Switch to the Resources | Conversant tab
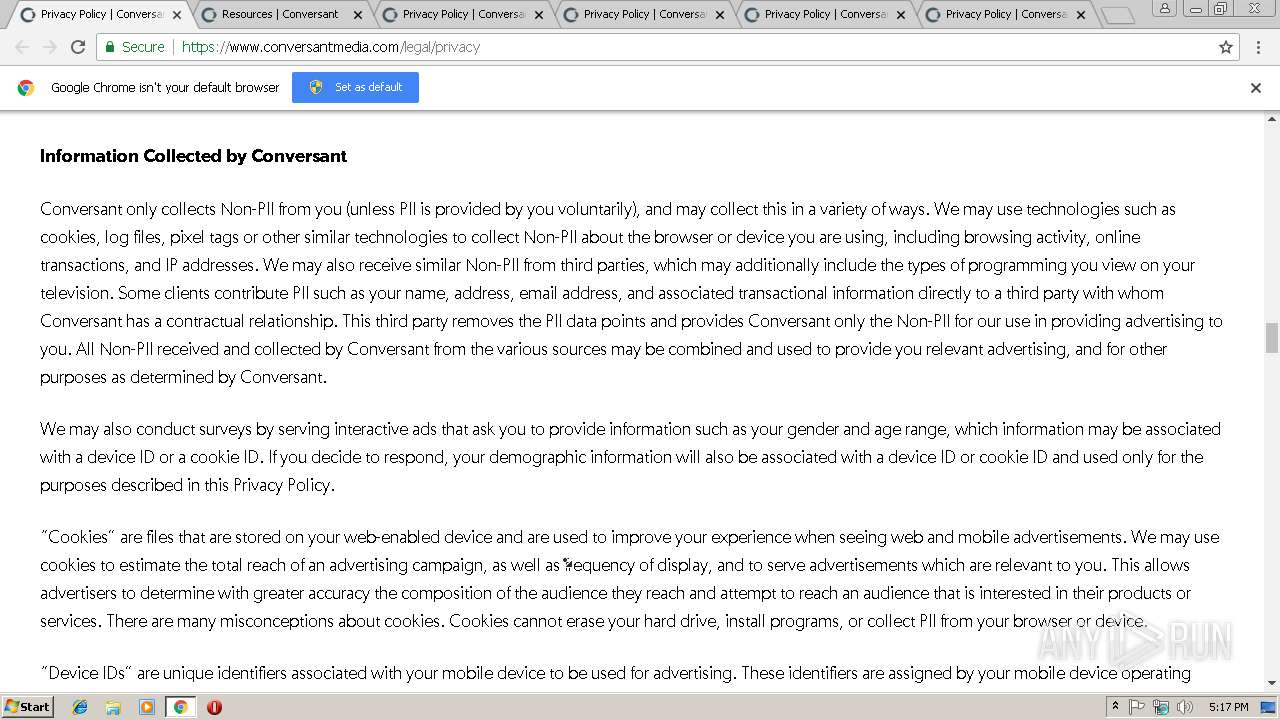This screenshot has height=720, width=1280. point(280,14)
